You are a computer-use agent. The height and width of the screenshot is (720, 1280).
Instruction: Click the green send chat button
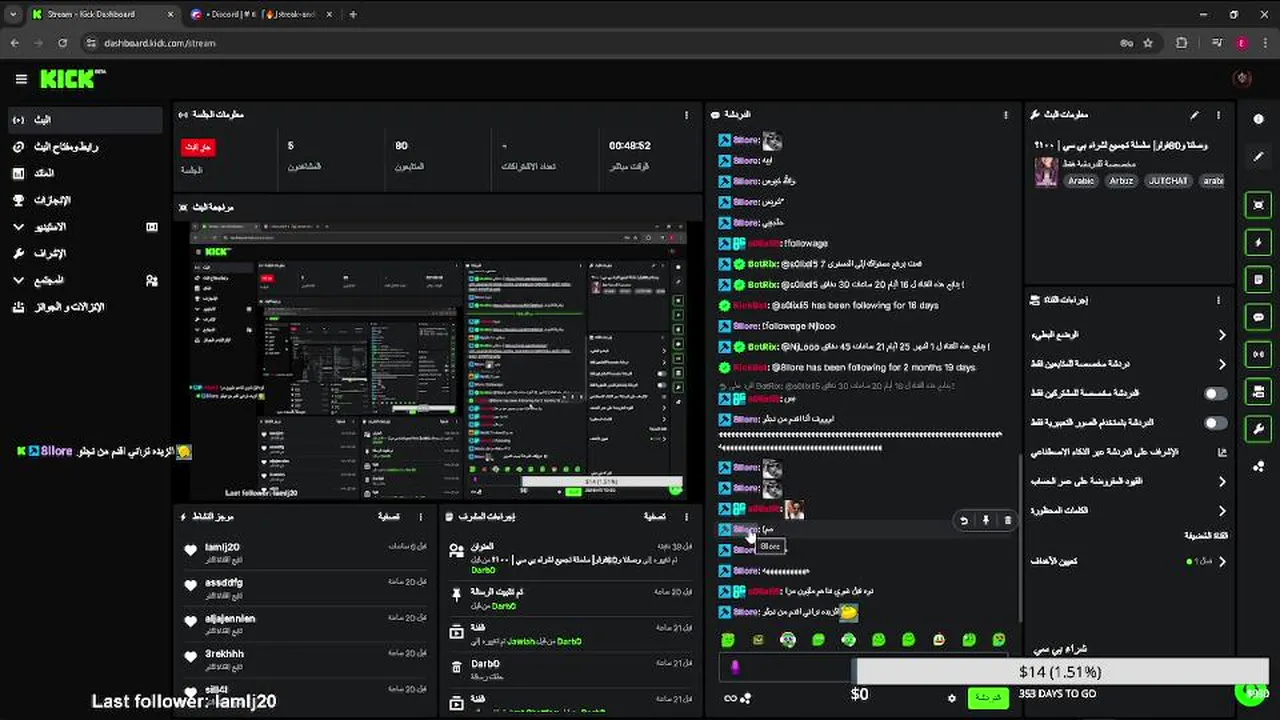[987, 697]
